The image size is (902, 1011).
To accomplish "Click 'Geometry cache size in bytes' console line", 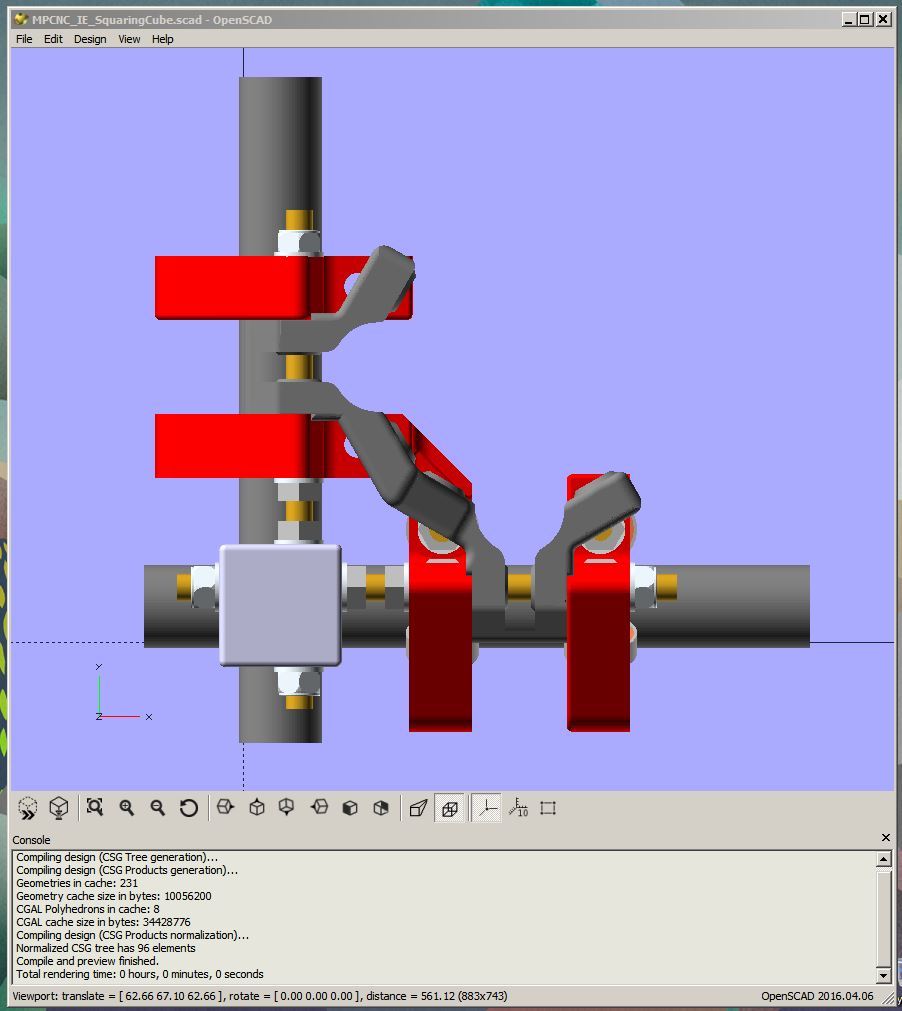I will coord(113,896).
